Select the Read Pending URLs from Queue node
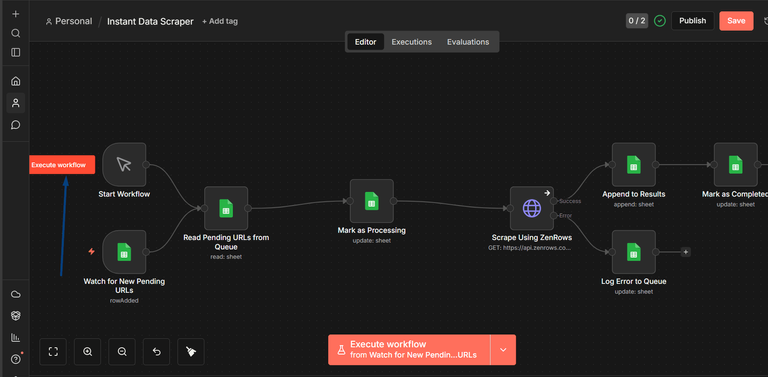The width and height of the screenshot is (768, 377). (x=226, y=208)
